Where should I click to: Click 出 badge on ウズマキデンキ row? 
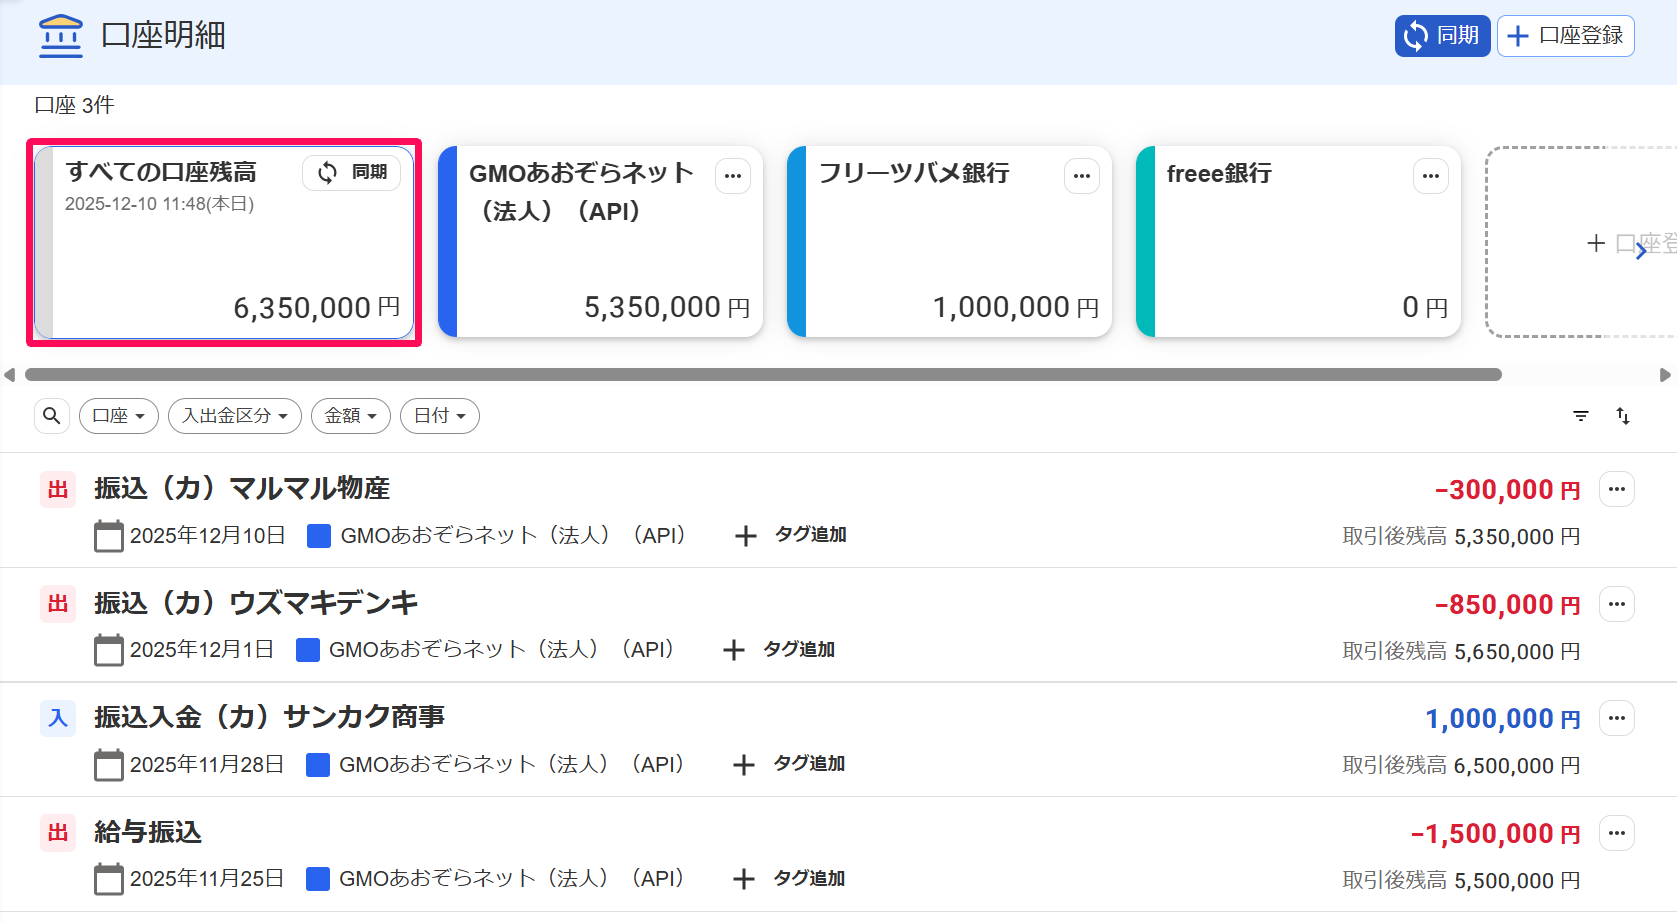(x=58, y=604)
